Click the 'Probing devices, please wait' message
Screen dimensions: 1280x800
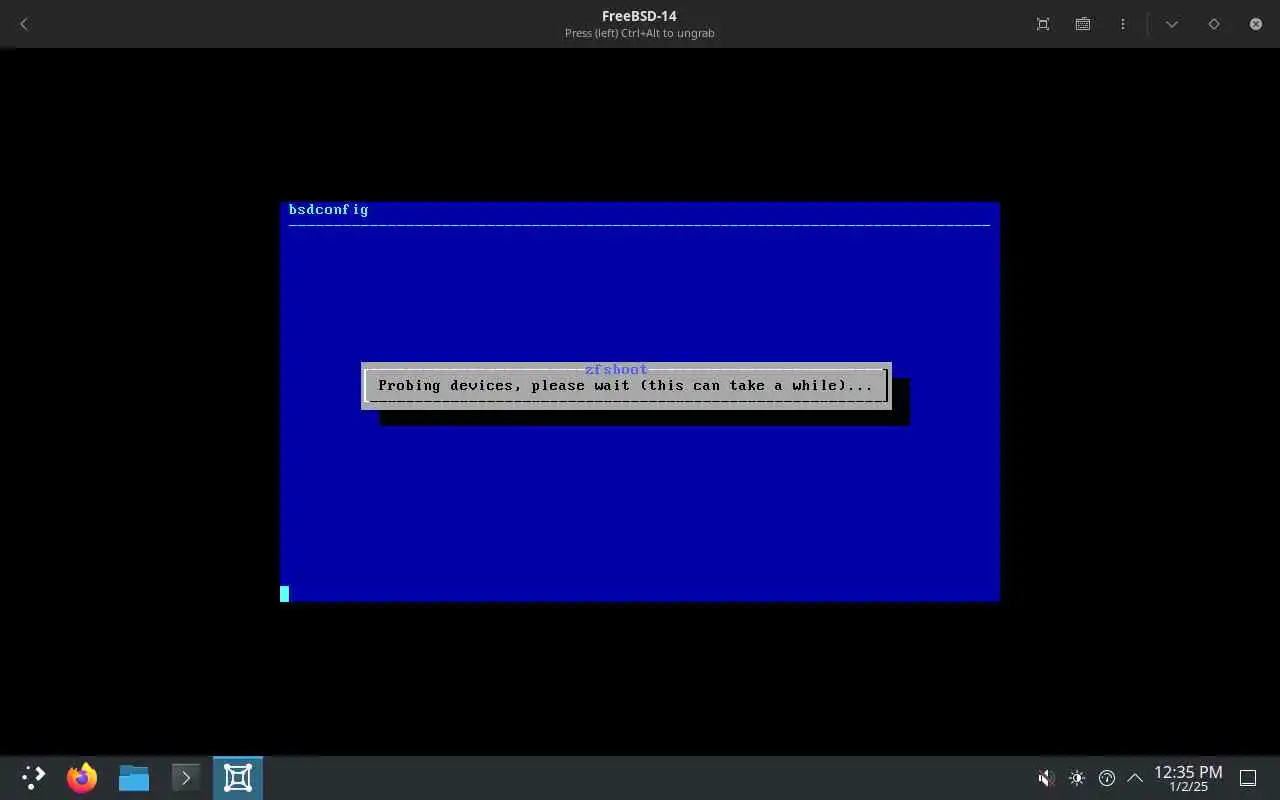pyautogui.click(x=625, y=385)
